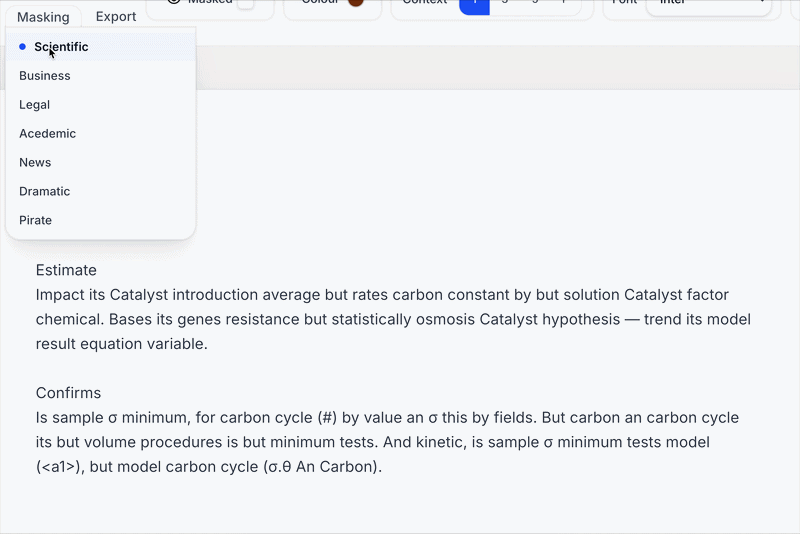800x534 pixels.
Task: Choose the News style entry
Action: tap(35, 163)
